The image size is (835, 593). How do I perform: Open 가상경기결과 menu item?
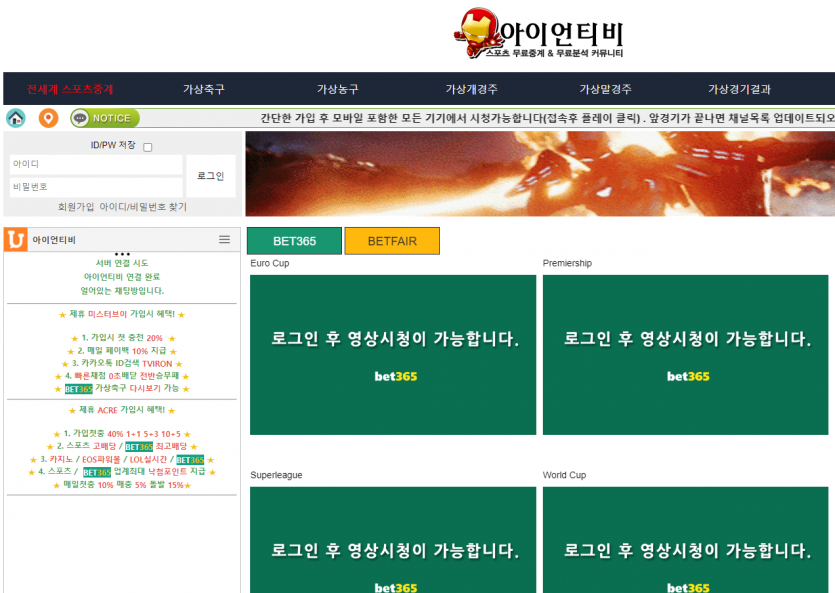click(739, 89)
